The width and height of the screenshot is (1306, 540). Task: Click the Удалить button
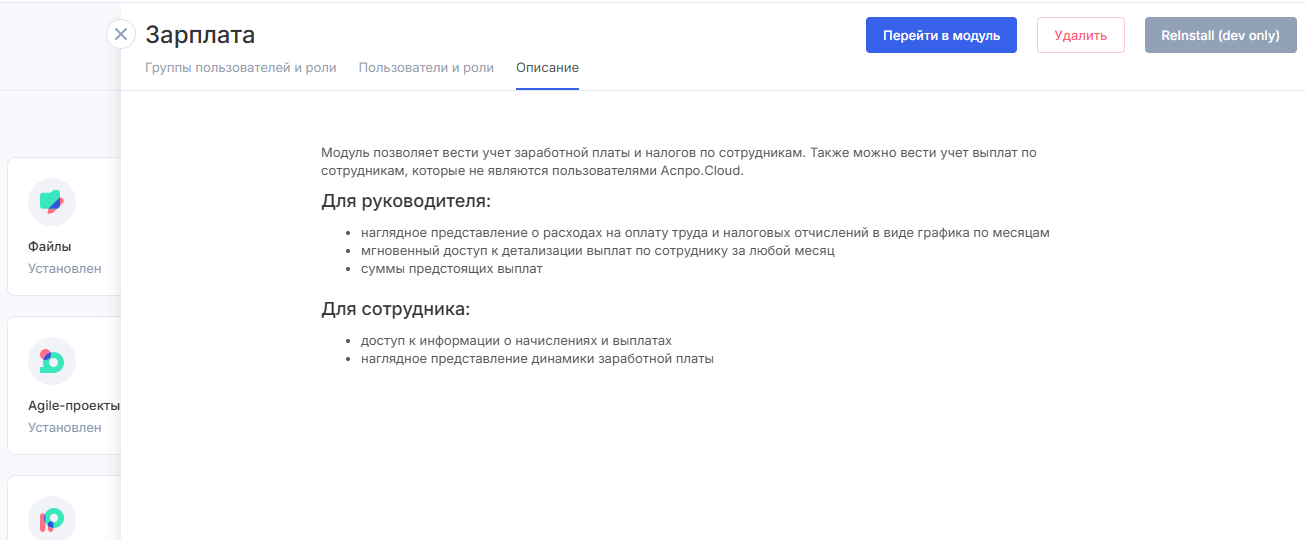(x=1080, y=35)
